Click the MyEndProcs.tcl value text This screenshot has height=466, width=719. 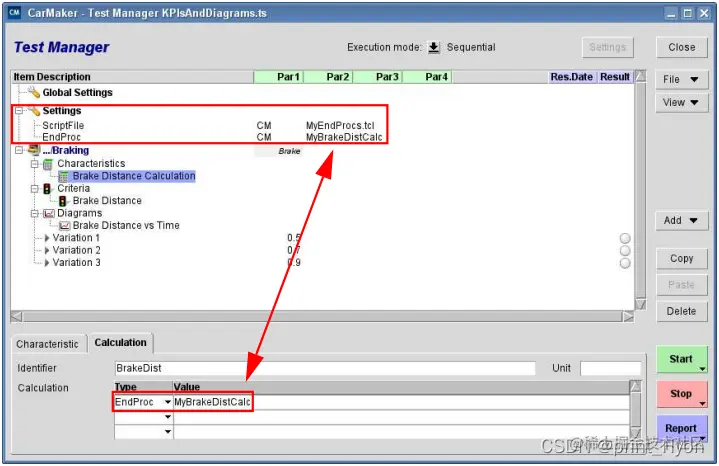pos(340,125)
